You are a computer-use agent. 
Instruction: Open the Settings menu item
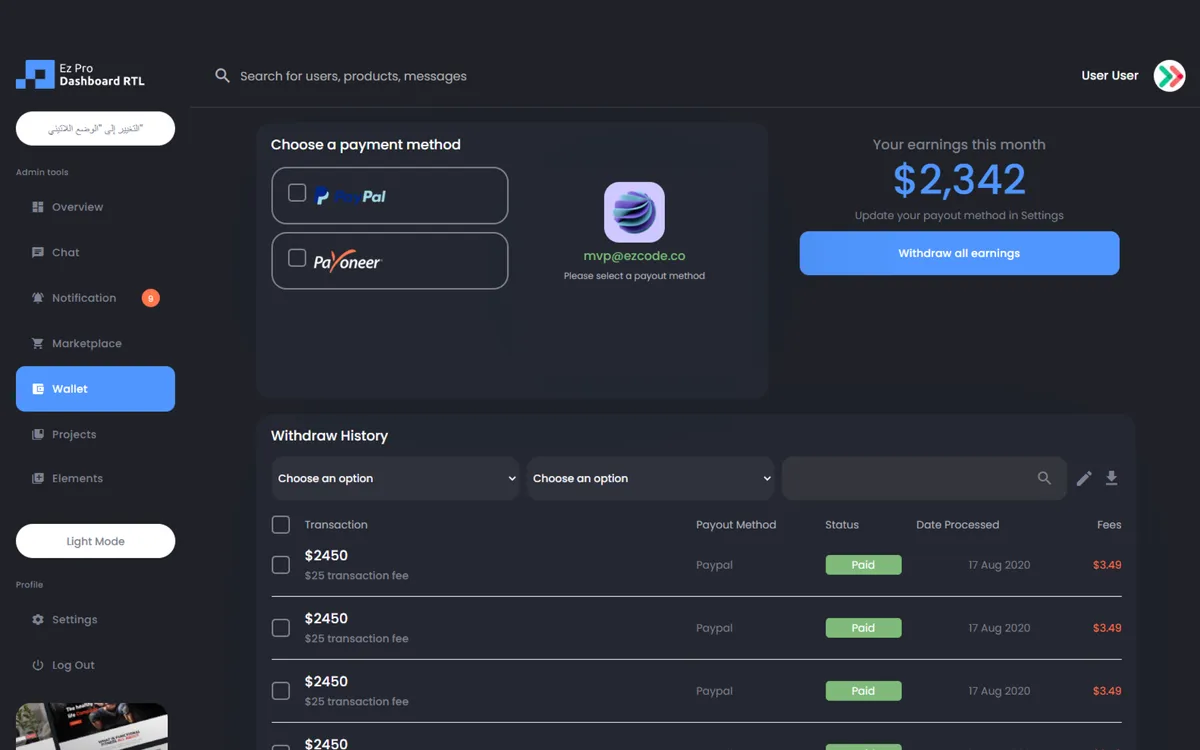coord(95,620)
